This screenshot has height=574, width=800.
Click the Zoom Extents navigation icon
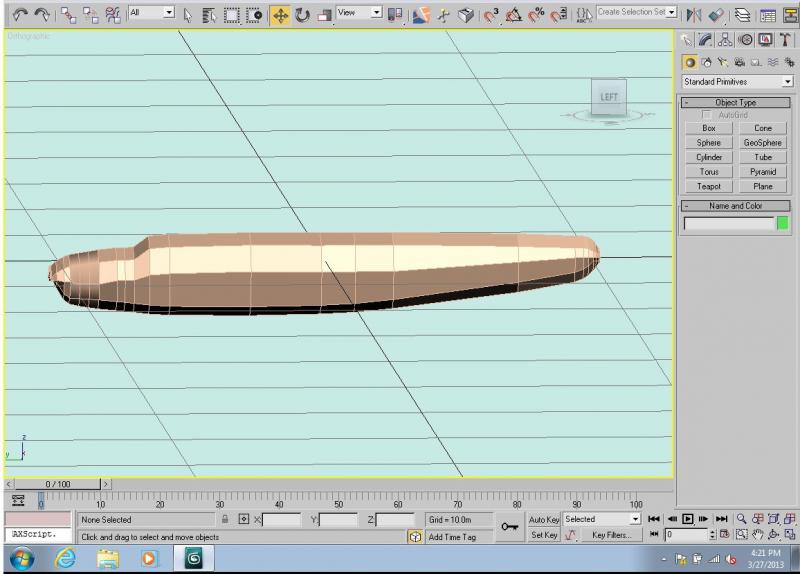773,519
